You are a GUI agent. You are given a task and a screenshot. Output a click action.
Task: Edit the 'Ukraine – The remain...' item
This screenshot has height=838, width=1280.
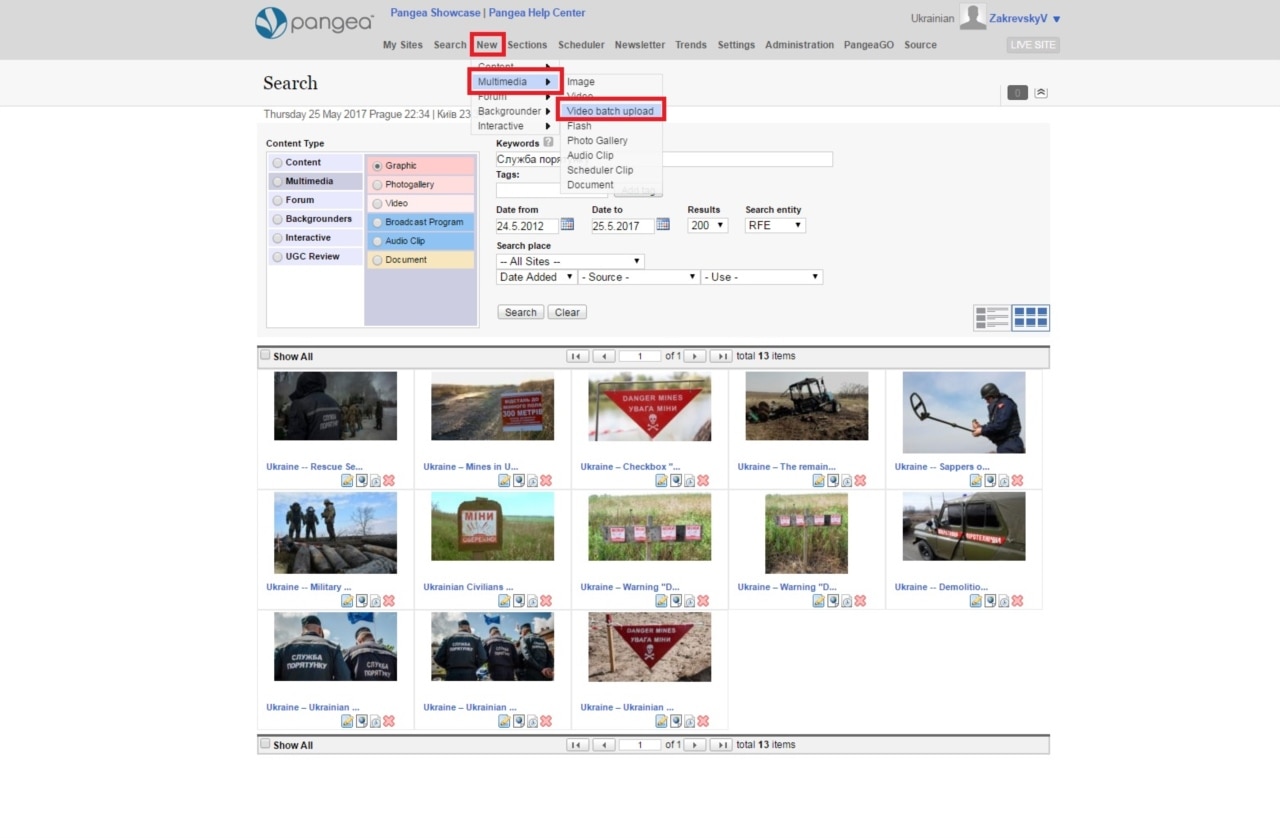(x=818, y=481)
